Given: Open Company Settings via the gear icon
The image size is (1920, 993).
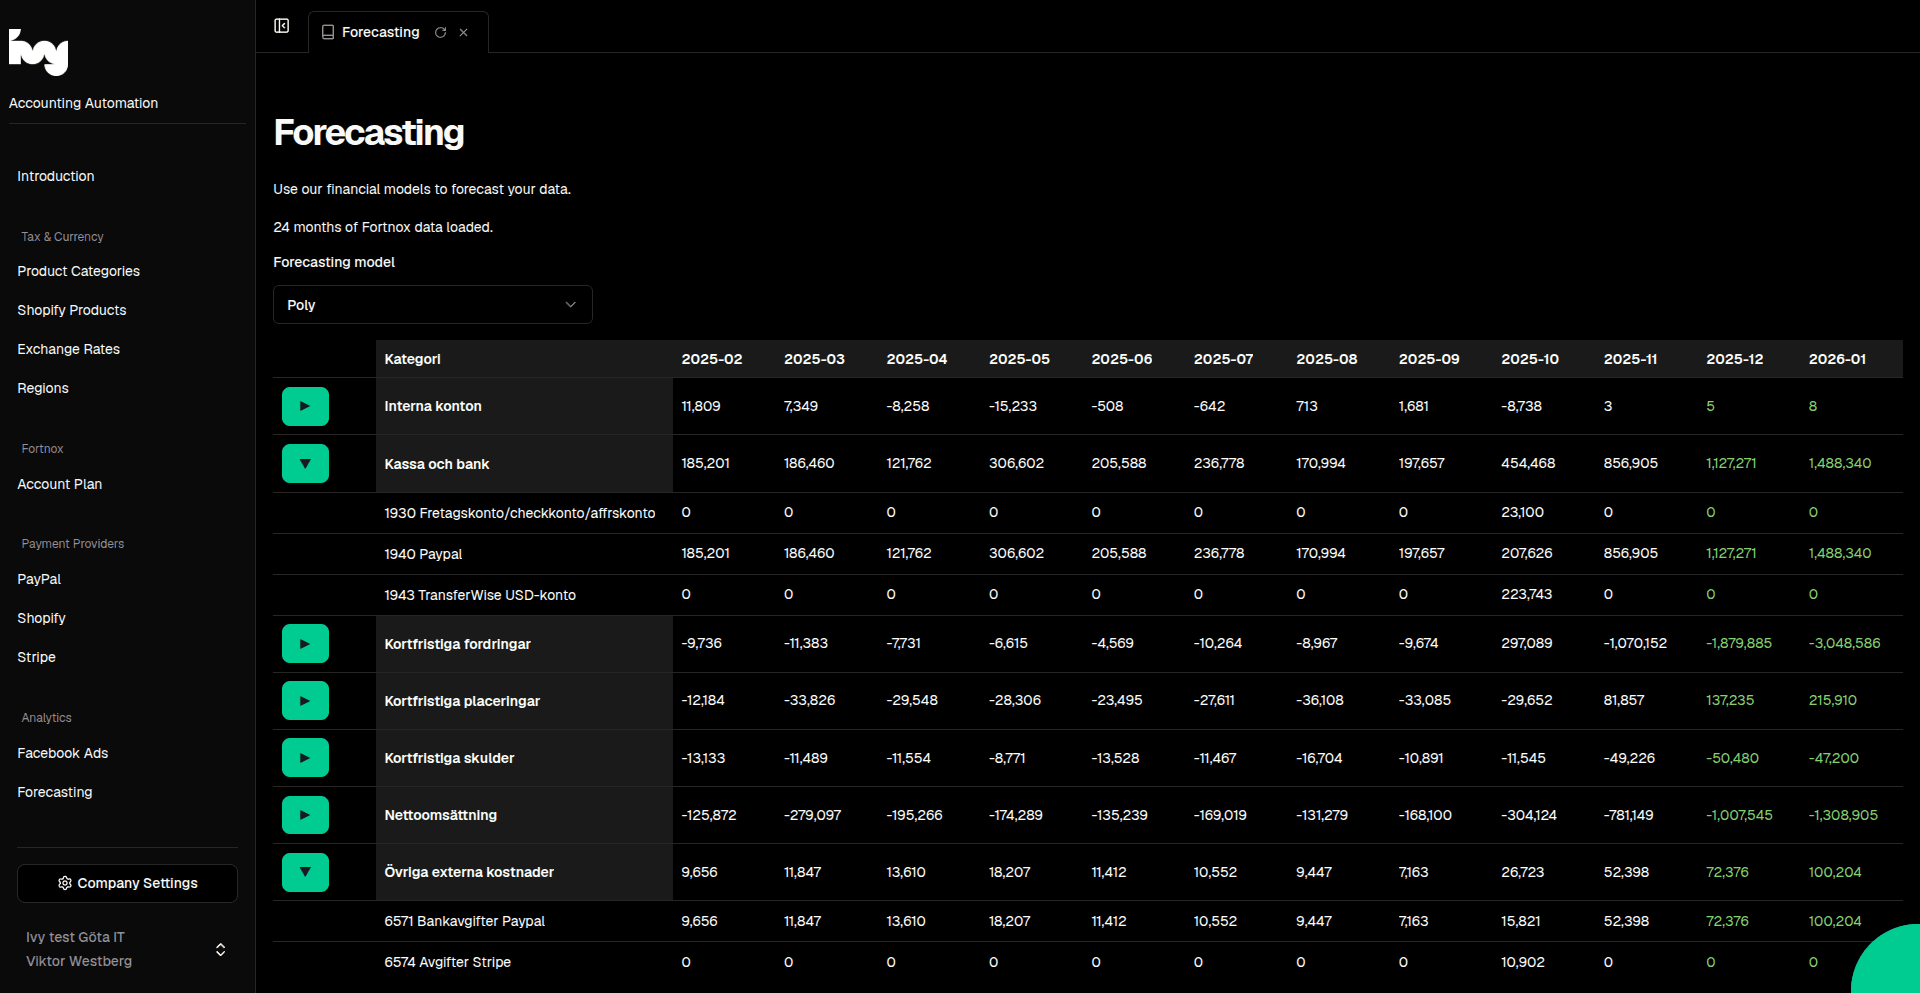Looking at the screenshot, I should 63,883.
